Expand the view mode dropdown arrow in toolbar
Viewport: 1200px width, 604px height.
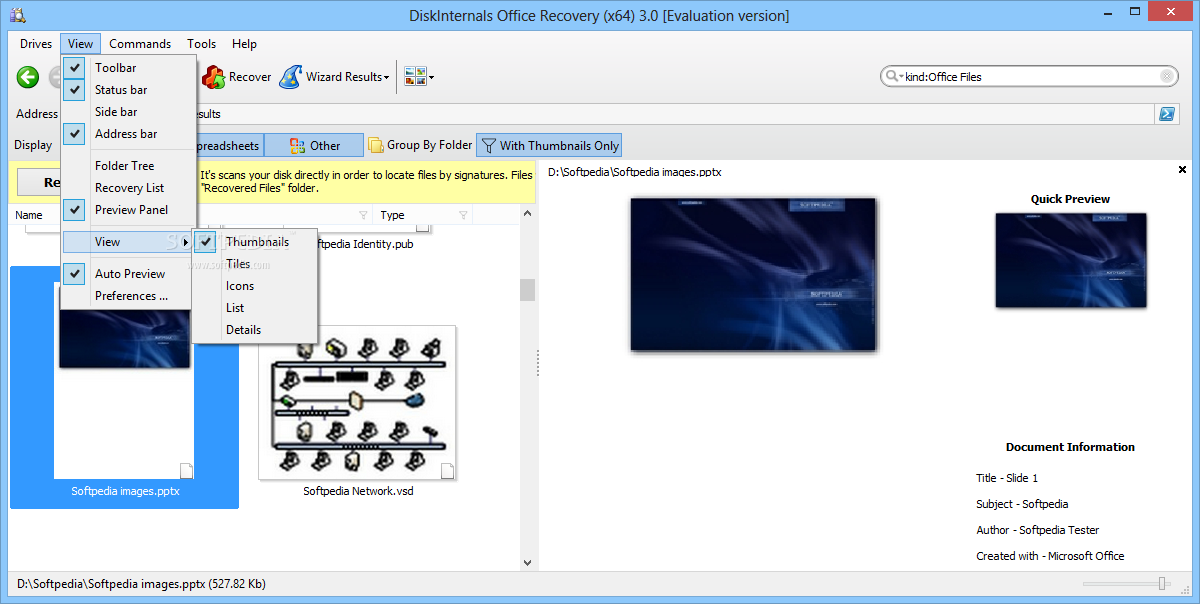432,77
